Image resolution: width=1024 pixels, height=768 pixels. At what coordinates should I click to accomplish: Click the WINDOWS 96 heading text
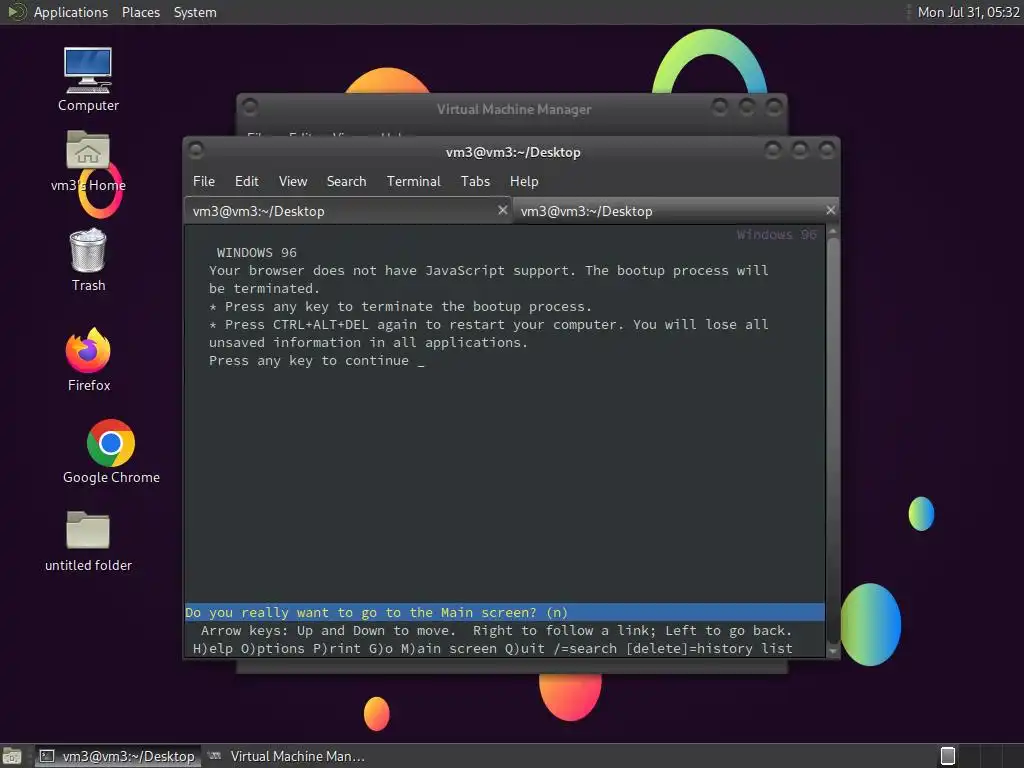257,253
